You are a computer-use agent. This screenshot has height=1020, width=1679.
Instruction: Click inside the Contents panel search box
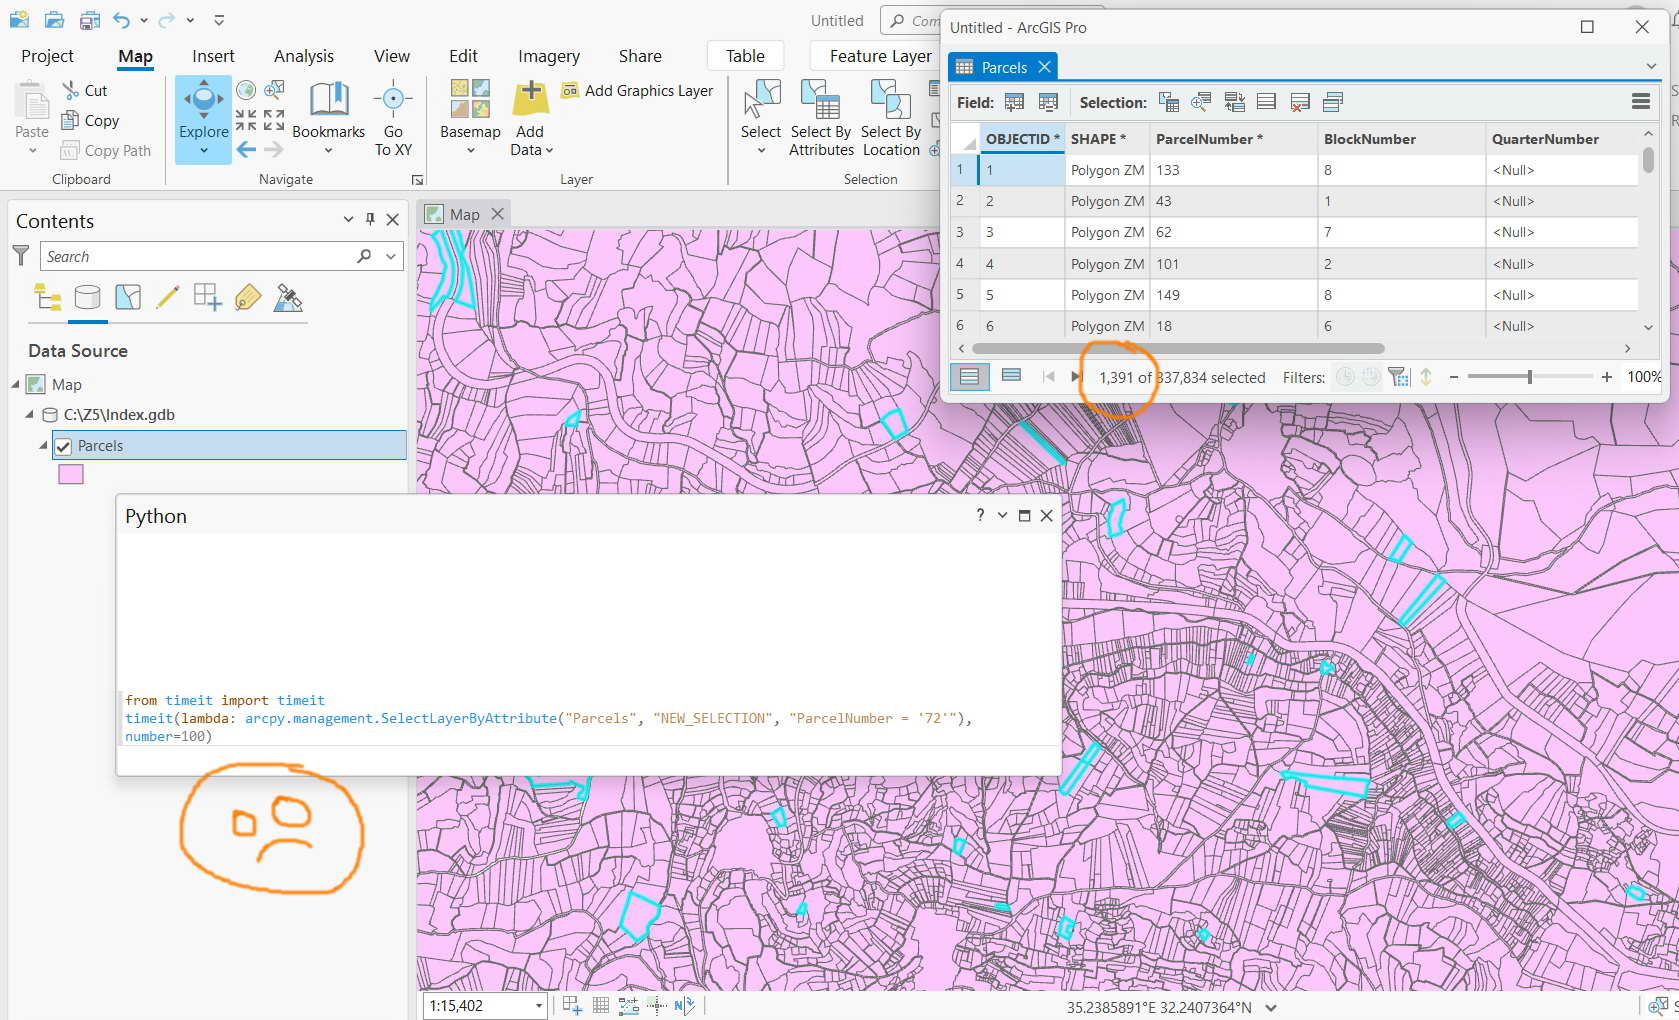point(190,256)
